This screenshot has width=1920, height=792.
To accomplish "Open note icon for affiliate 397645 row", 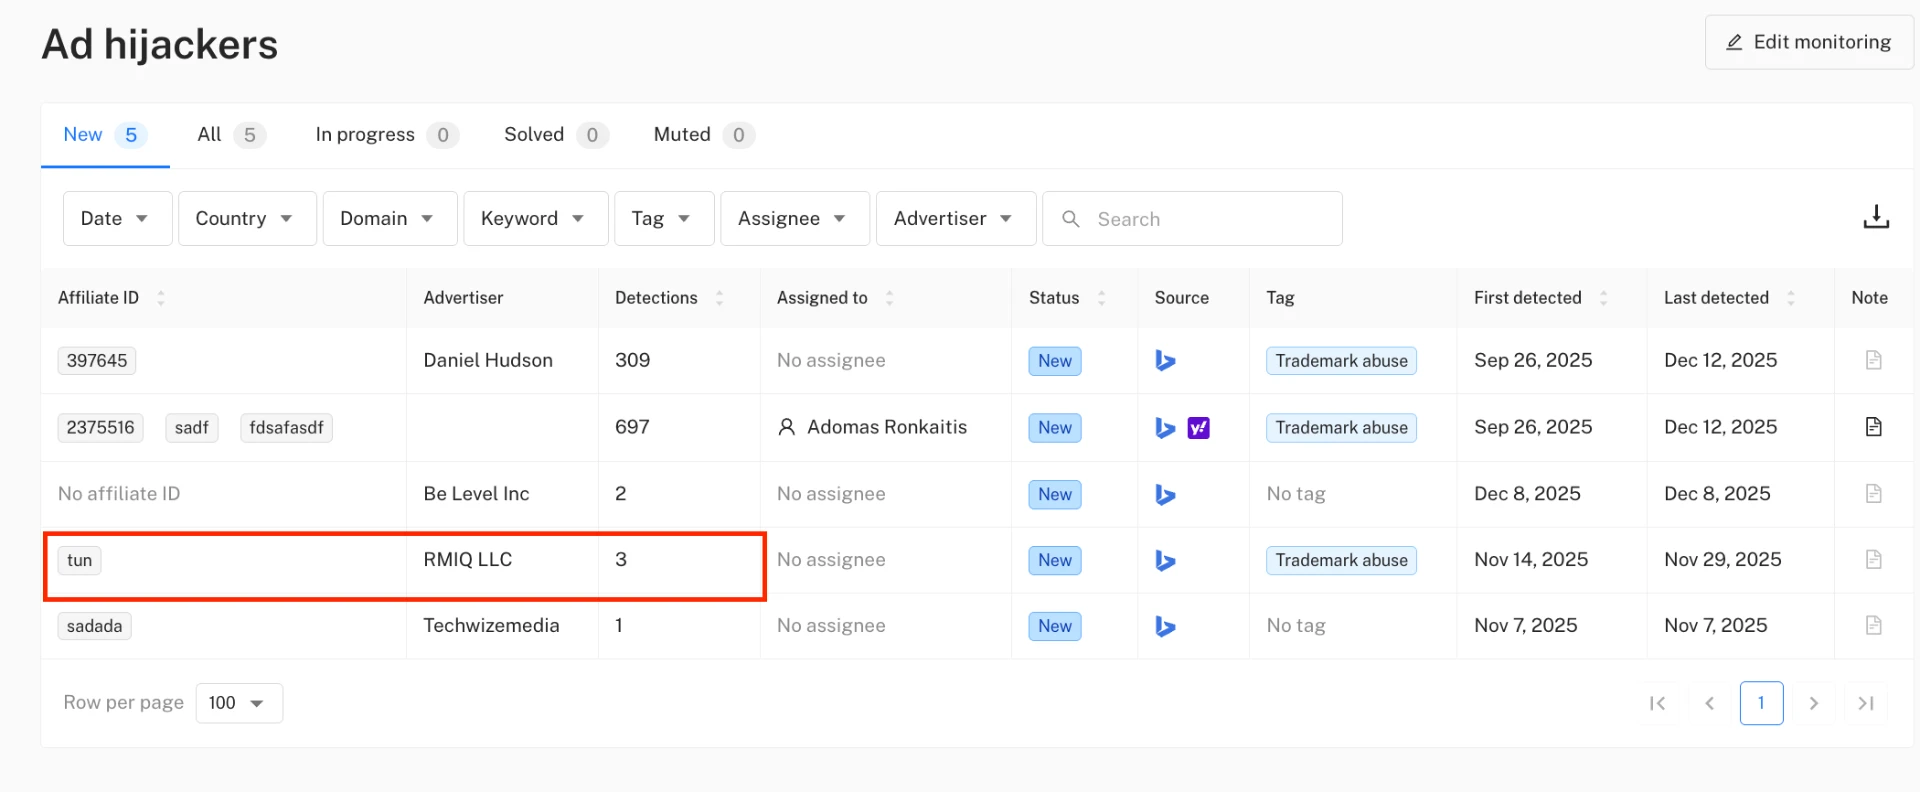I will pyautogui.click(x=1873, y=360).
